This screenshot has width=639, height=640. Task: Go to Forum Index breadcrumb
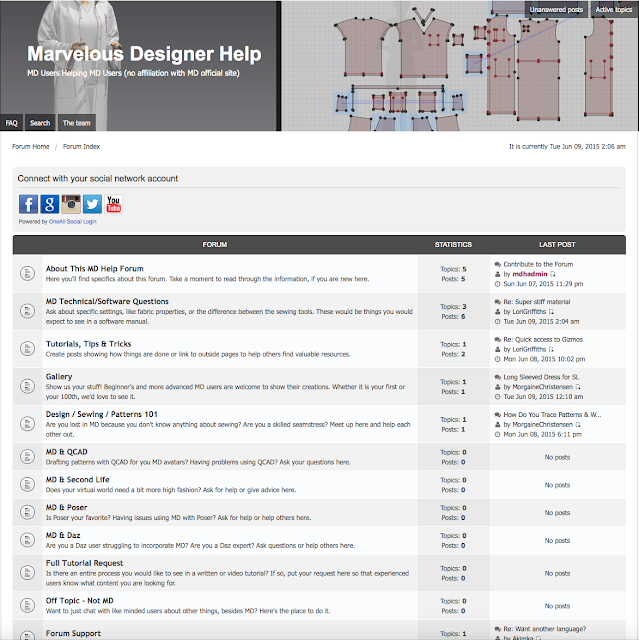(81, 147)
